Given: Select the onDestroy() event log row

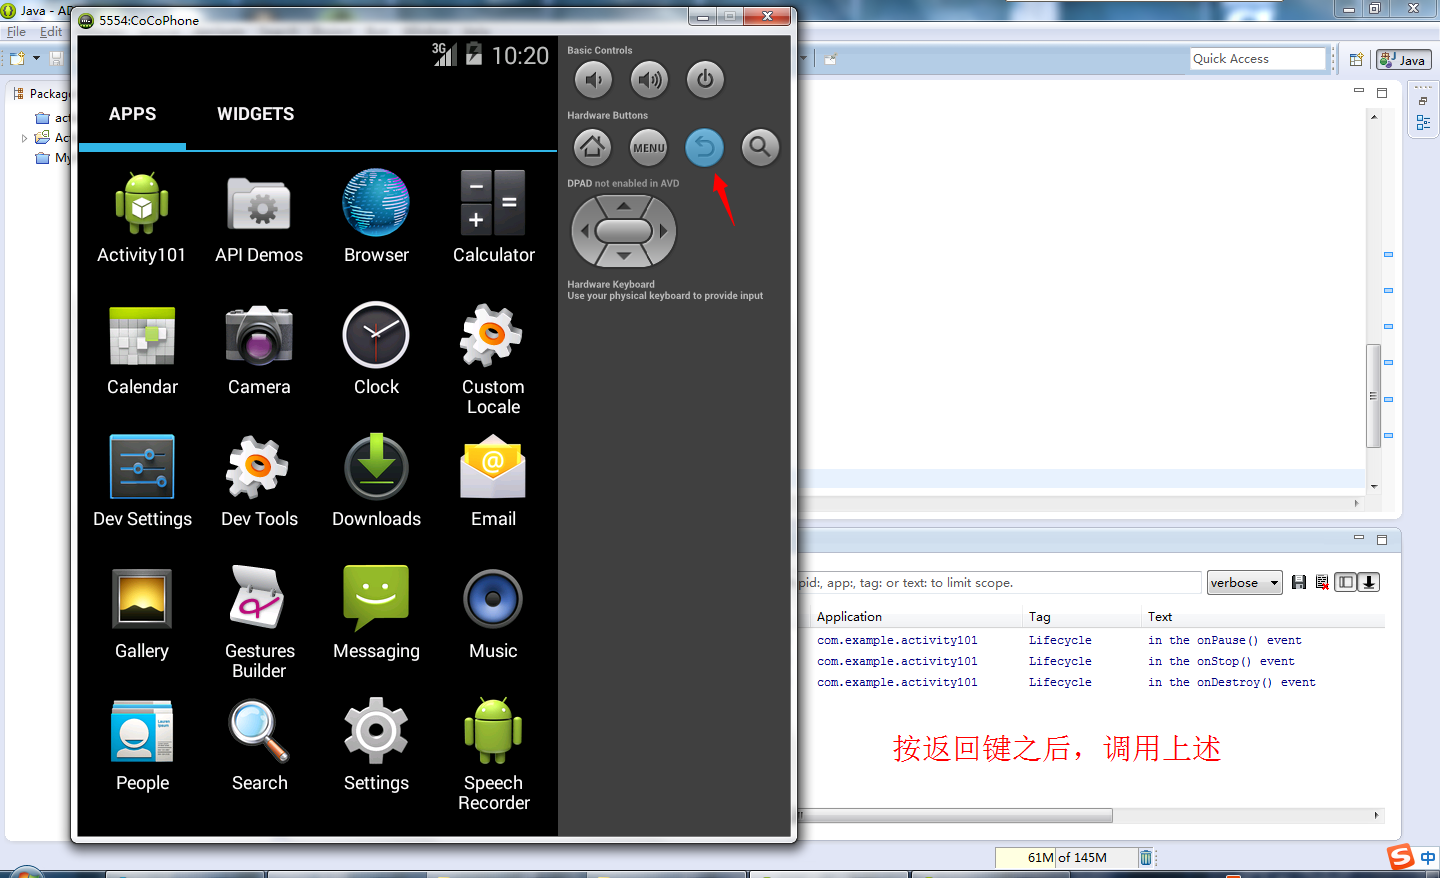Looking at the screenshot, I should 1098,682.
